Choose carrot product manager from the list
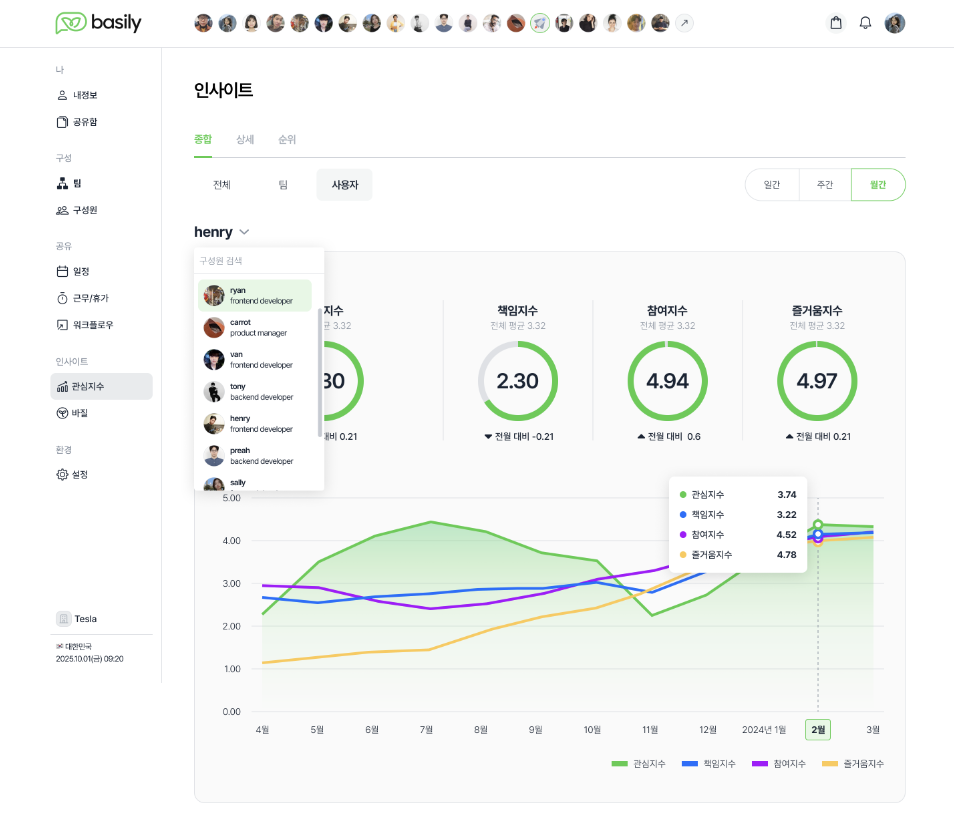954x820 pixels. (255, 328)
